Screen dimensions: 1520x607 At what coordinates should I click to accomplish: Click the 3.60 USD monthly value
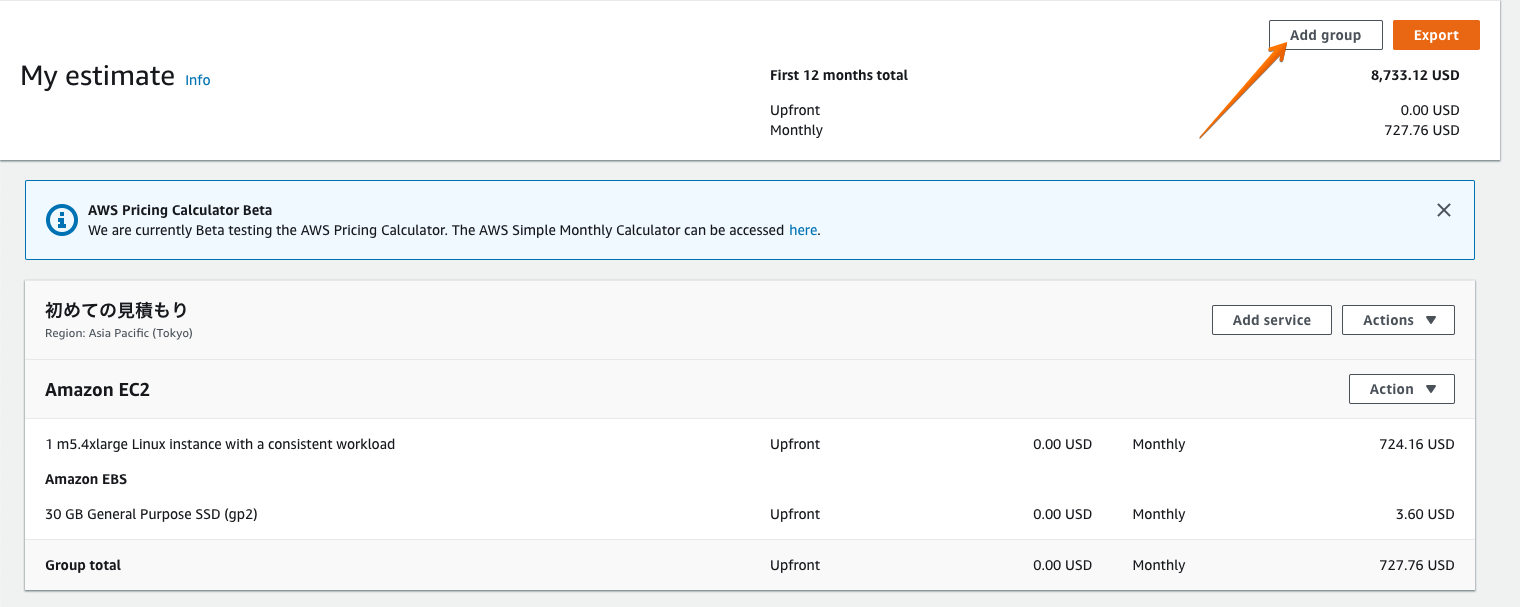point(1425,514)
